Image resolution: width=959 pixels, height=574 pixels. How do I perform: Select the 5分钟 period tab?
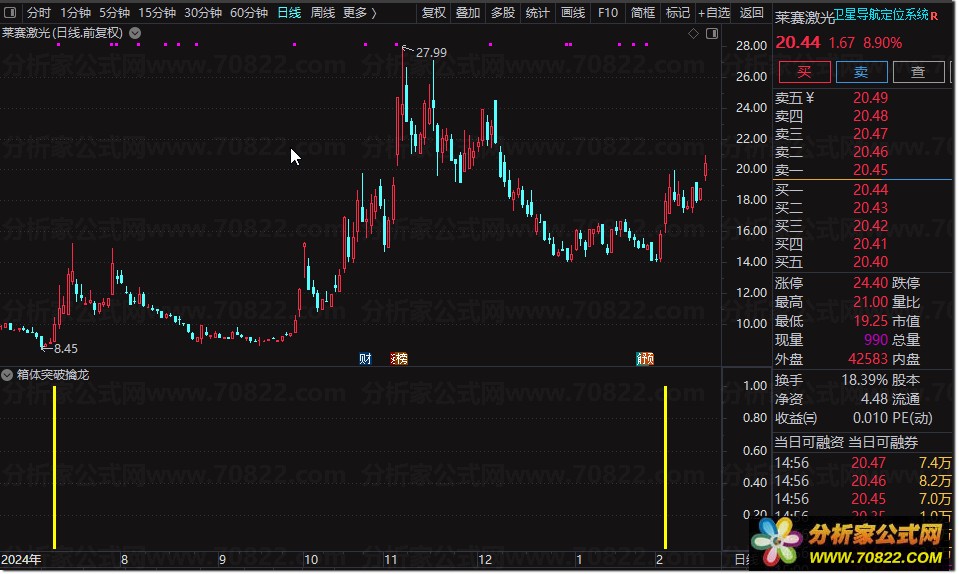pyautogui.click(x=114, y=12)
